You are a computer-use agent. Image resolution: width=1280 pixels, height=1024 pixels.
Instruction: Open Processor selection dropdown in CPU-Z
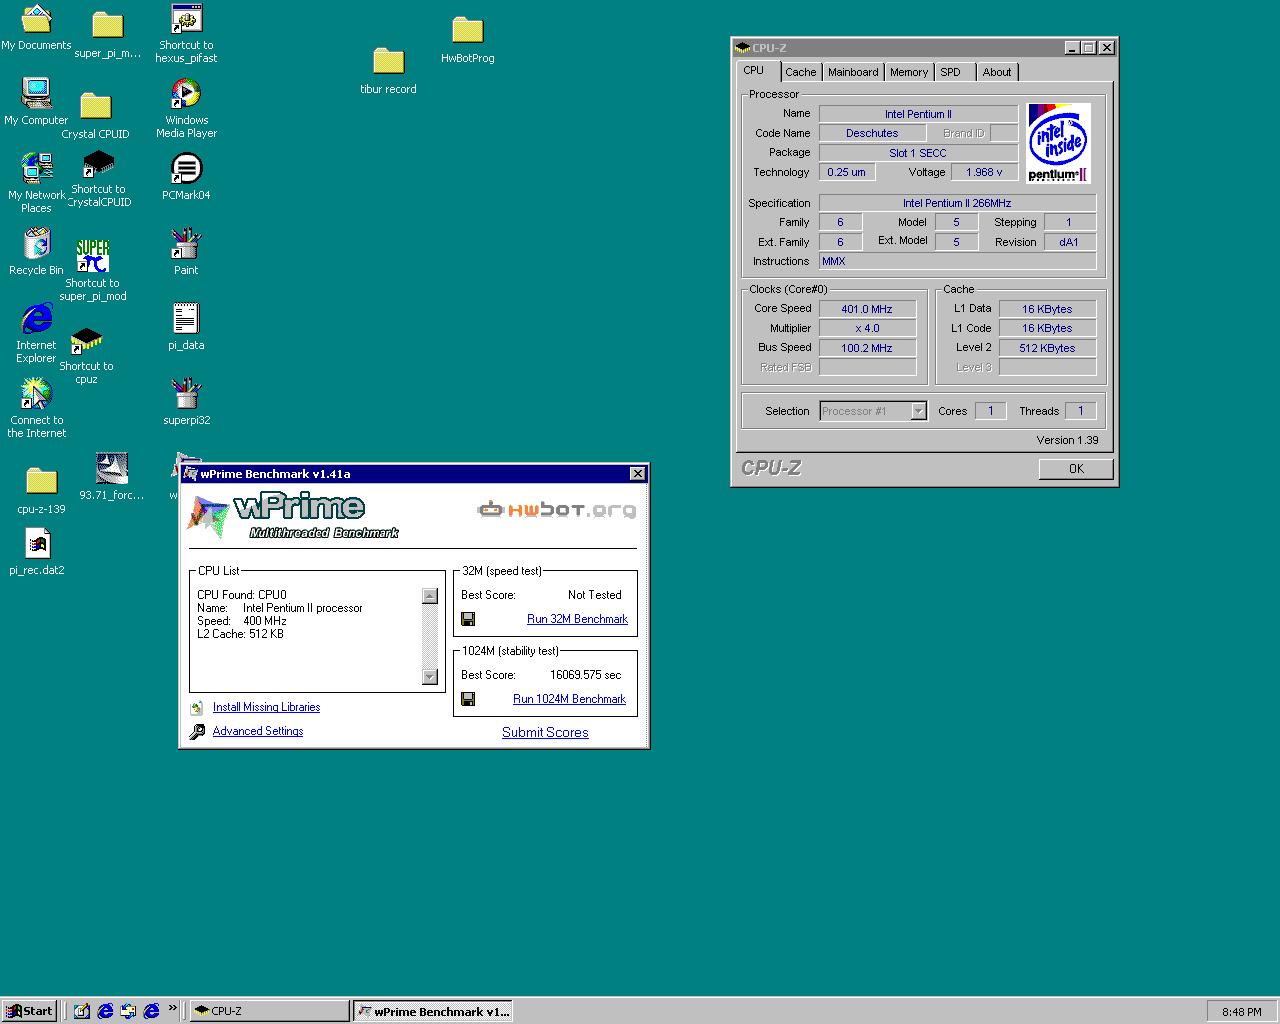pos(918,411)
